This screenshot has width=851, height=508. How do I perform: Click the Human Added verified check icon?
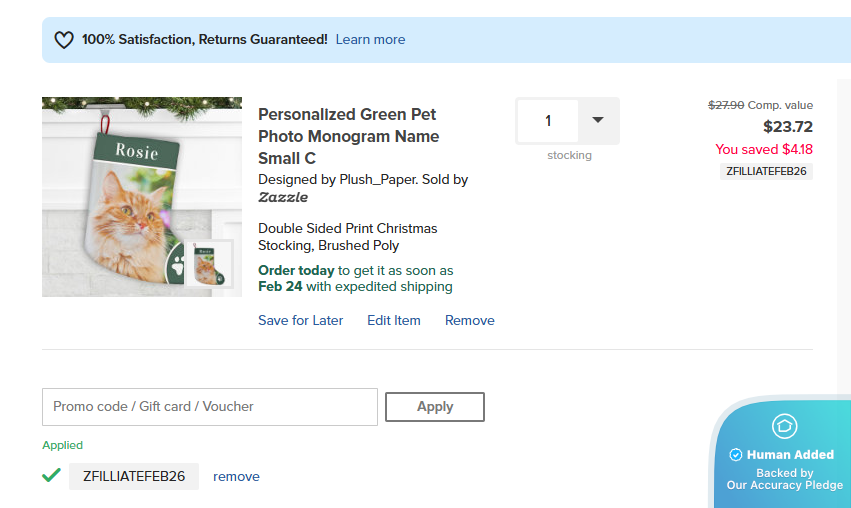736,454
